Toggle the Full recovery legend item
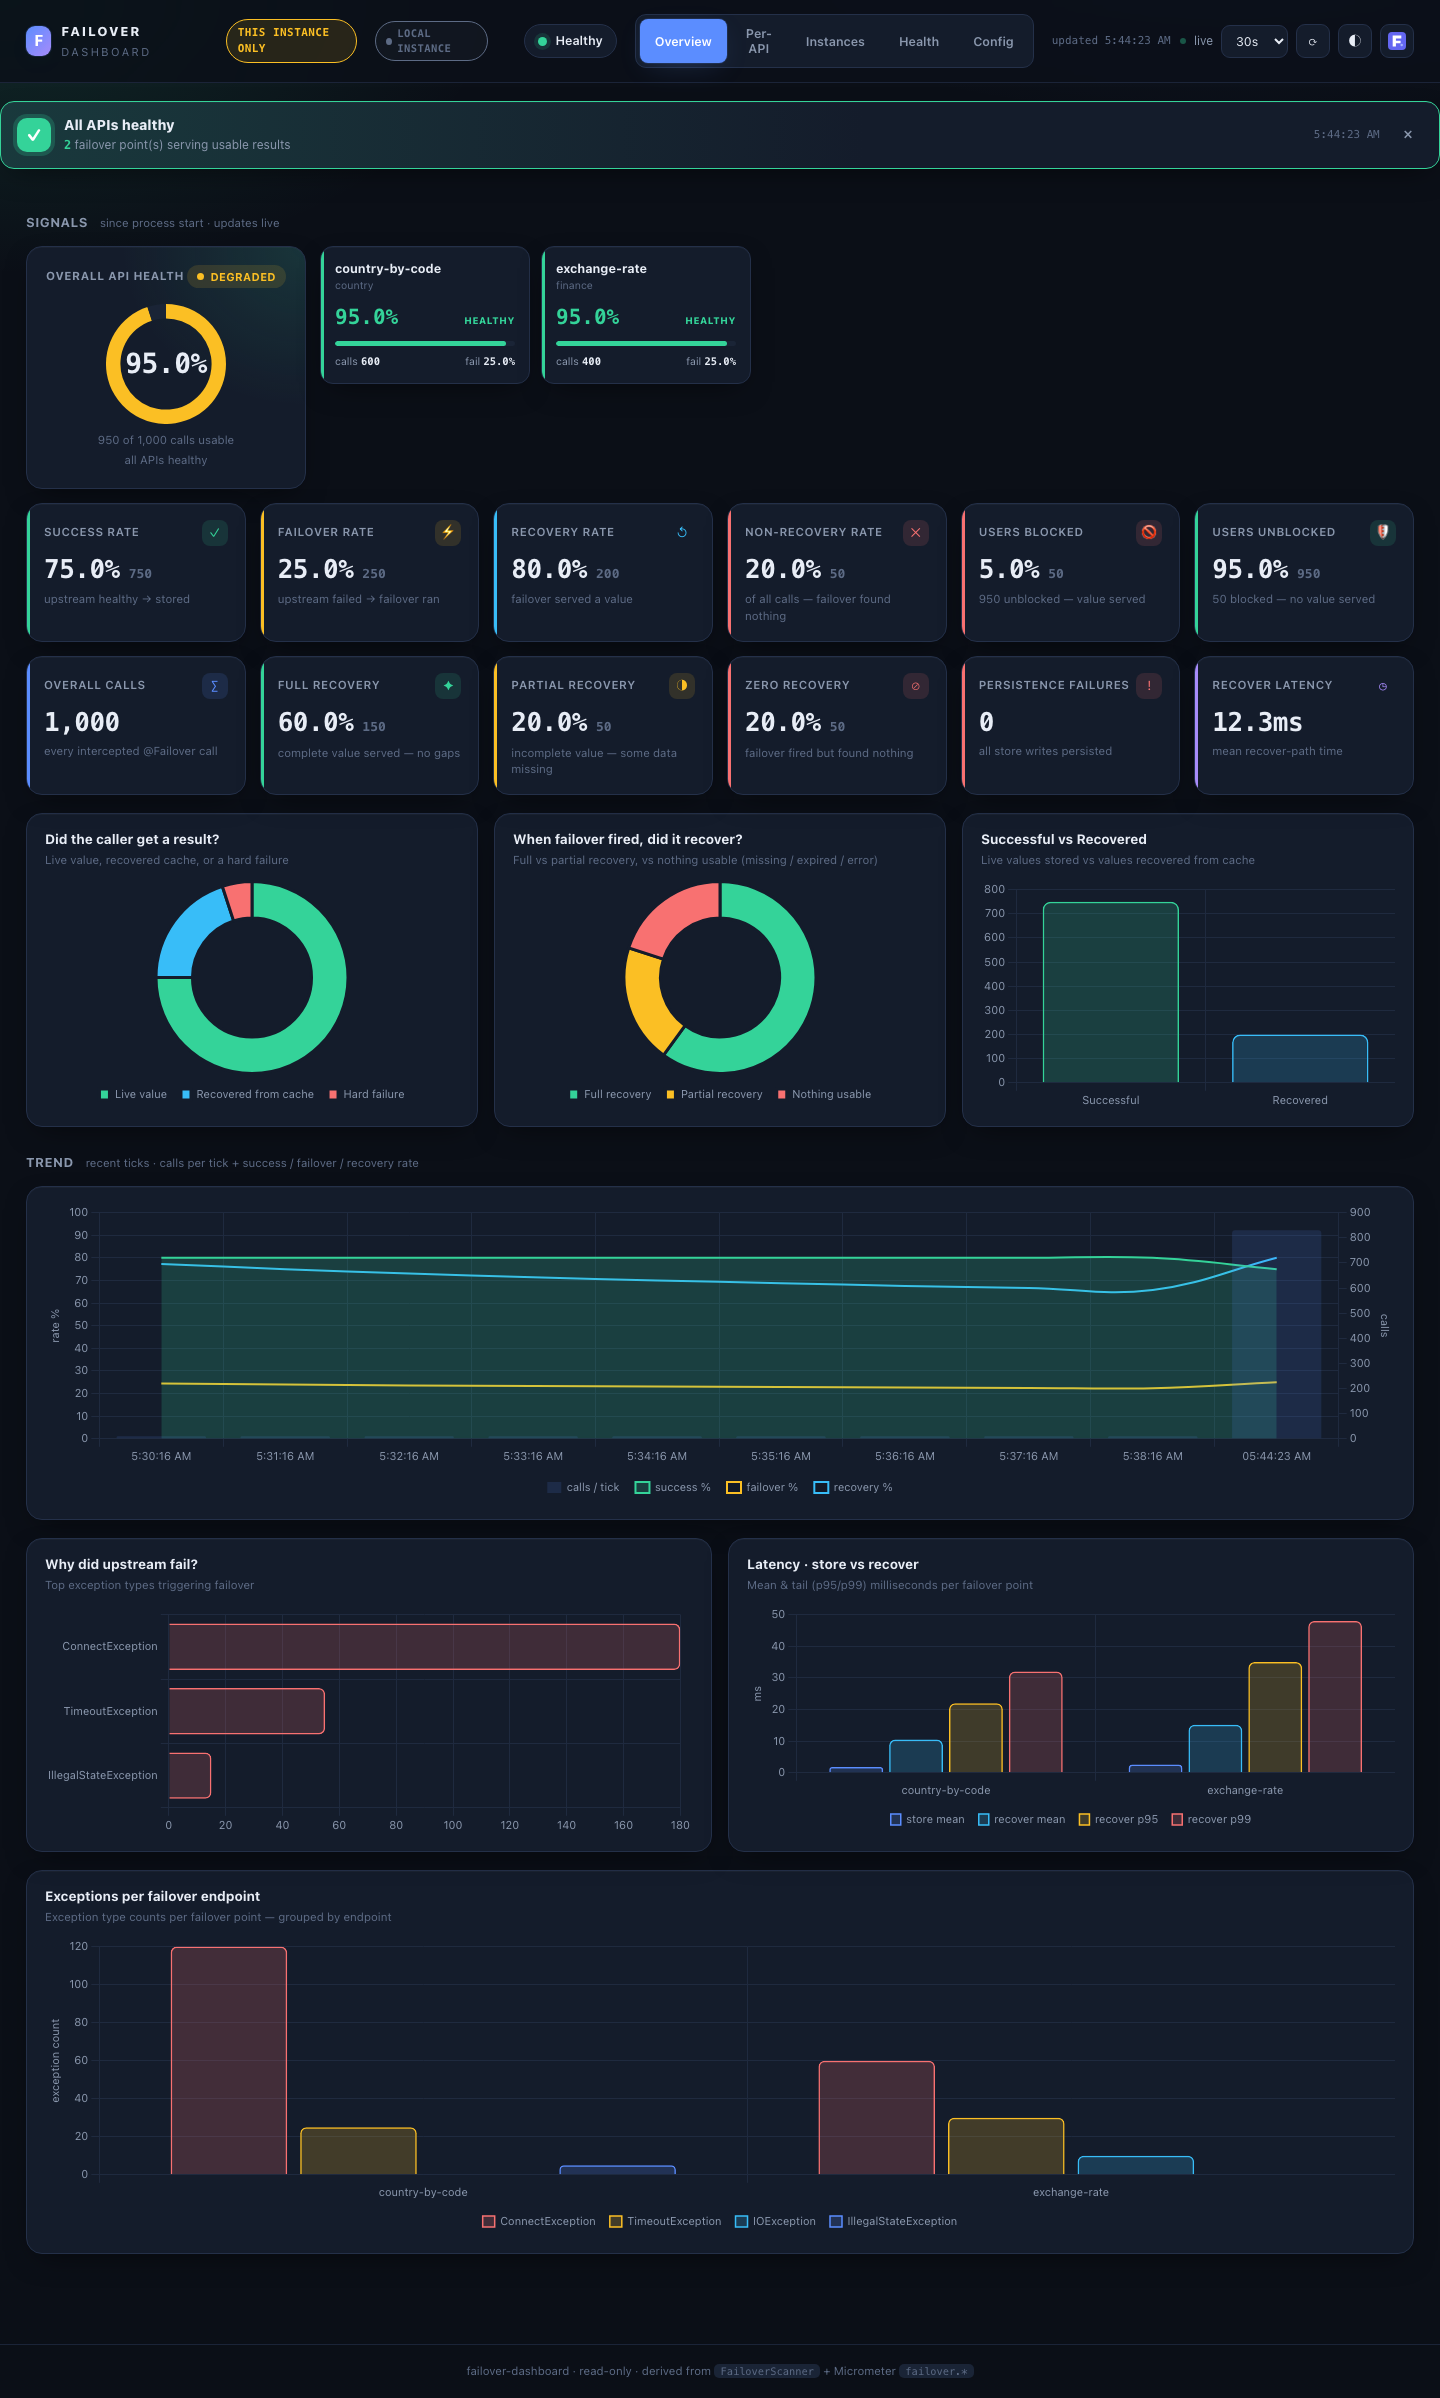The height and width of the screenshot is (2398, 1440). [x=610, y=1094]
